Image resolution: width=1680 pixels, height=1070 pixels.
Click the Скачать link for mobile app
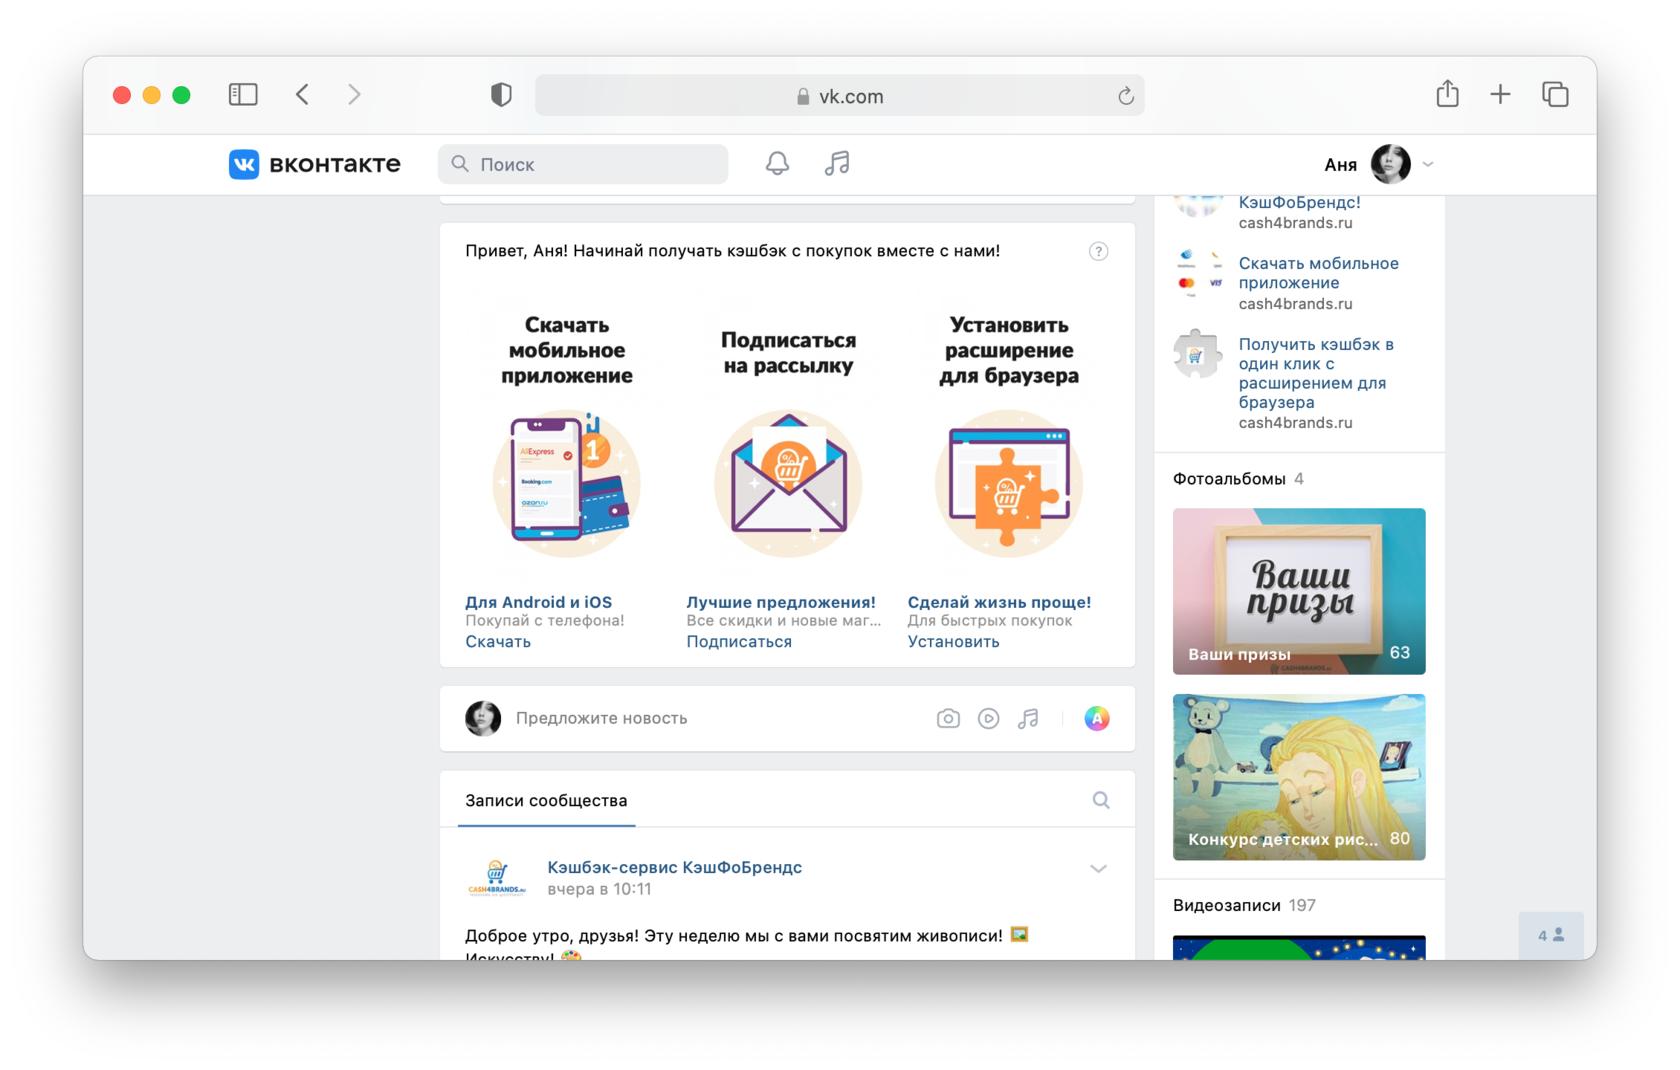(x=498, y=642)
